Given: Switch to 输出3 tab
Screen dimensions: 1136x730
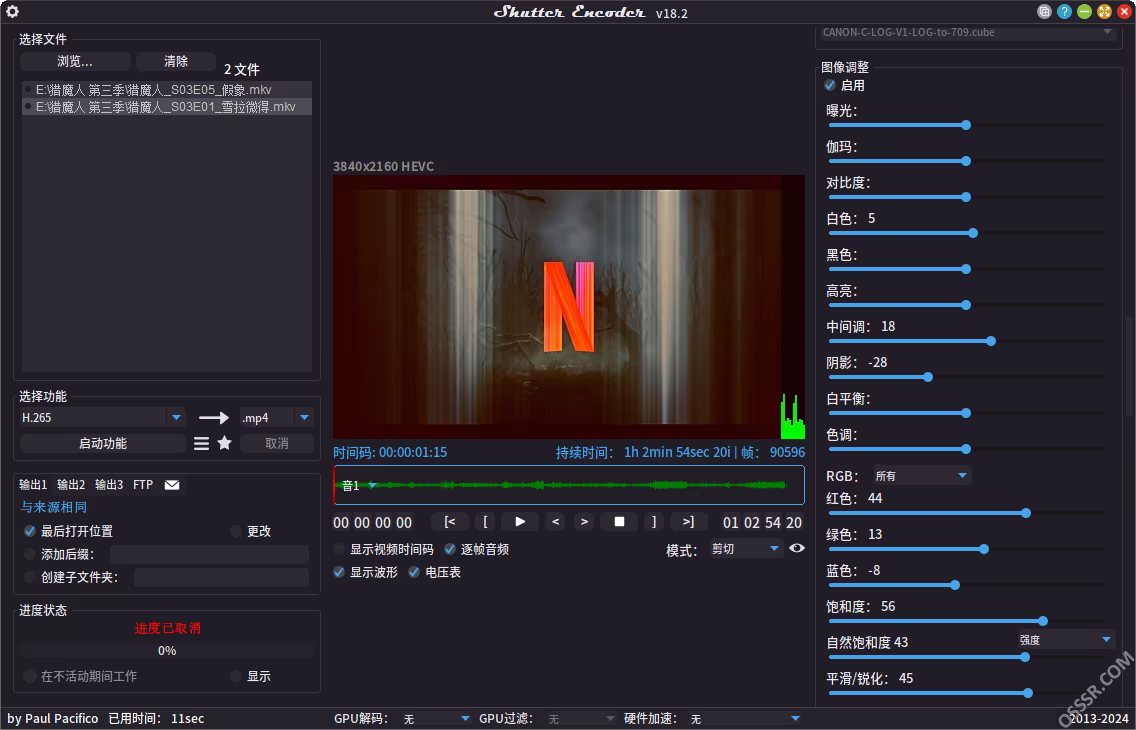Looking at the screenshot, I should (x=109, y=484).
